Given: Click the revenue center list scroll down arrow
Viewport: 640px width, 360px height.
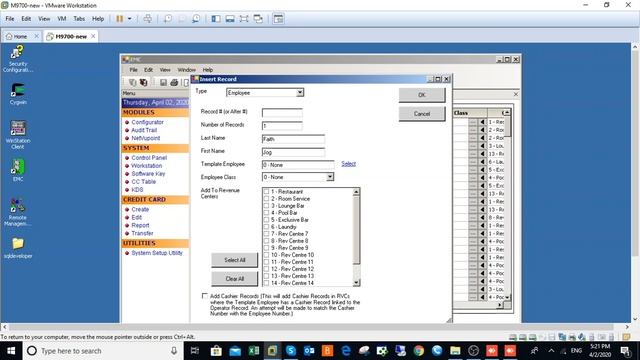Looking at the screenshot, I should coord(356,282).
